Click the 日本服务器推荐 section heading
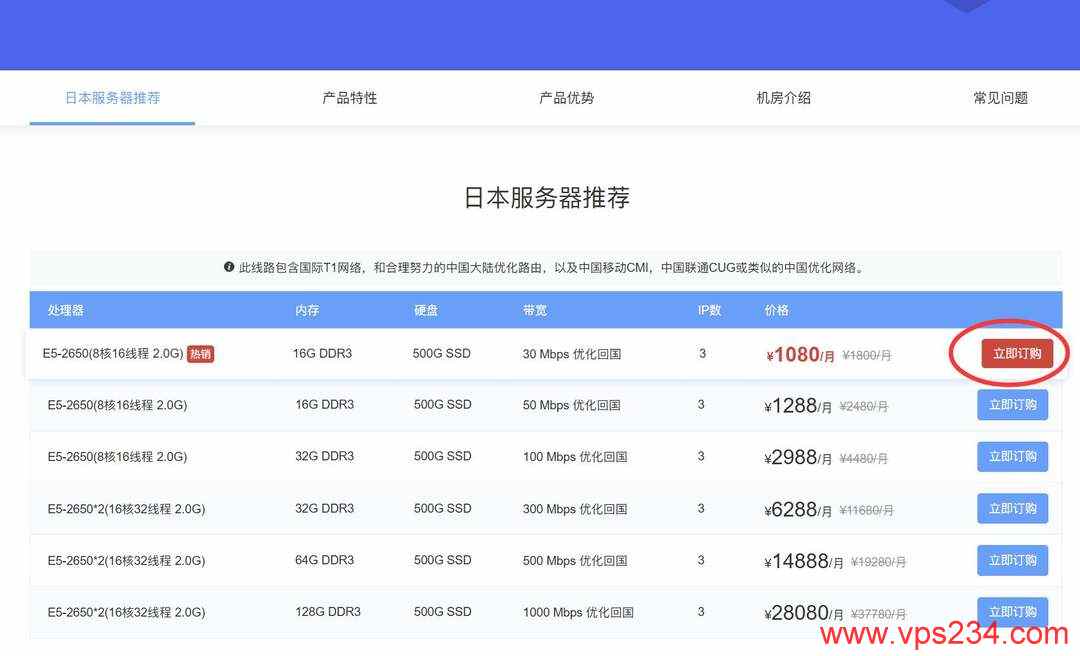Screen dimensions: 1080x656 (x=546, y=198)
